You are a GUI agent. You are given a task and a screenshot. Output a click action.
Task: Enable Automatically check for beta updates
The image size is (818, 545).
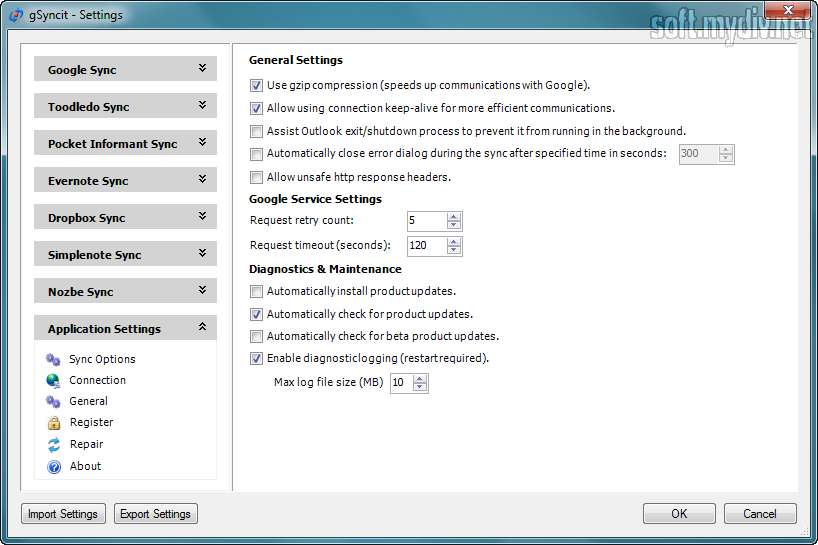[256, 336]
